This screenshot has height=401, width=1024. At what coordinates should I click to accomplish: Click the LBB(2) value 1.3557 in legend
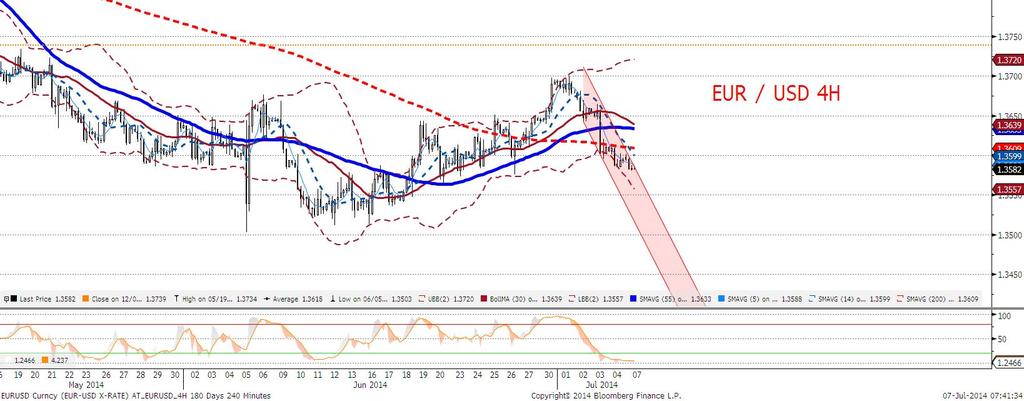tap(613, 299)
